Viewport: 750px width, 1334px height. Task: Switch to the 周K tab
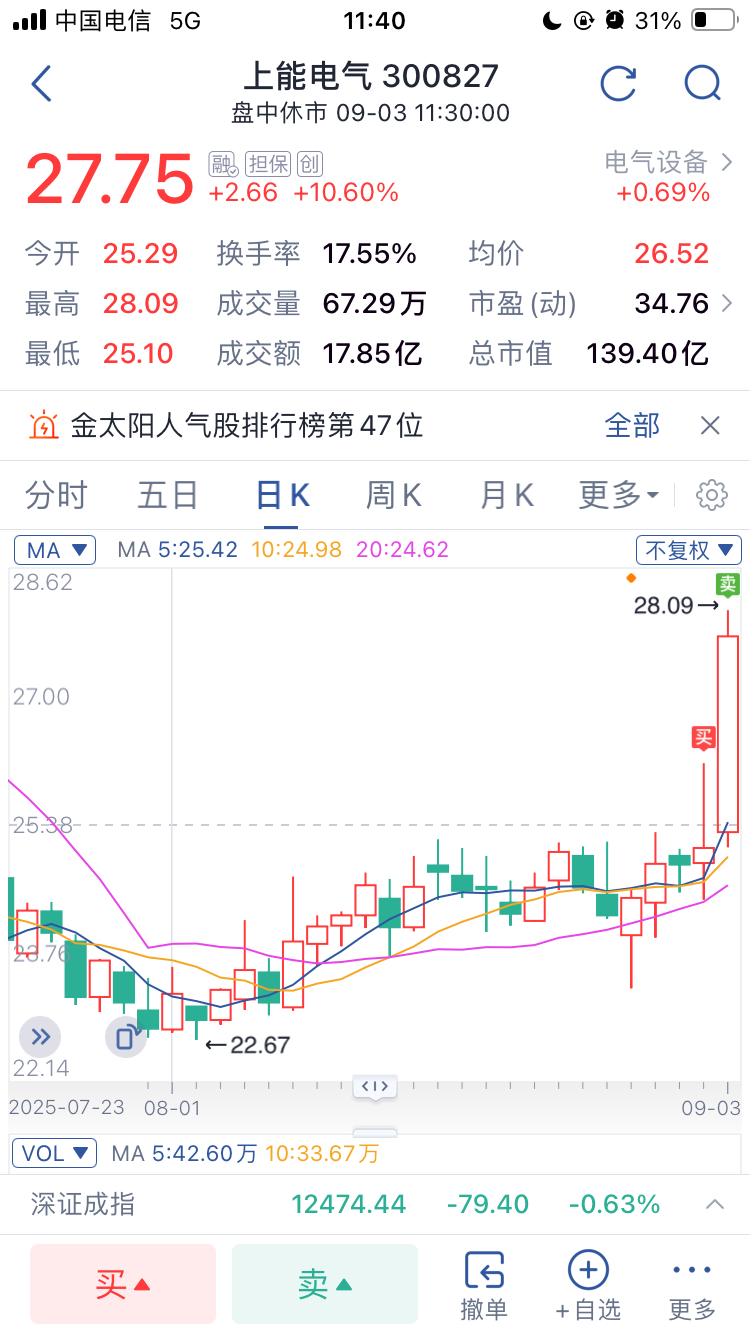click(393, 495)
